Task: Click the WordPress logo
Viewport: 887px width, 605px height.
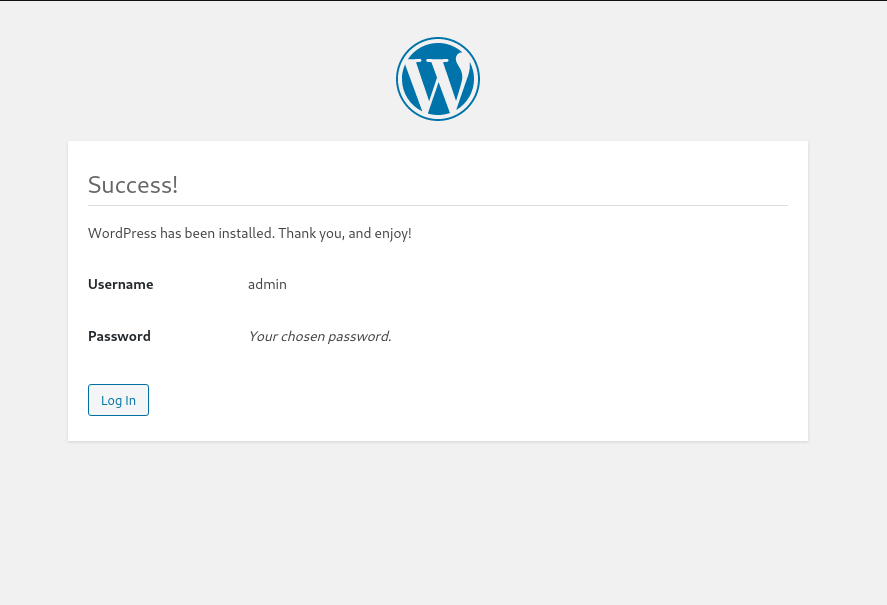Action: point(438,79)
